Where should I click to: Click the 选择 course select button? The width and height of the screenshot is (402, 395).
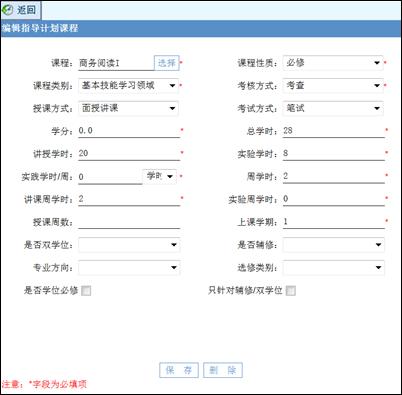(167, 63)
